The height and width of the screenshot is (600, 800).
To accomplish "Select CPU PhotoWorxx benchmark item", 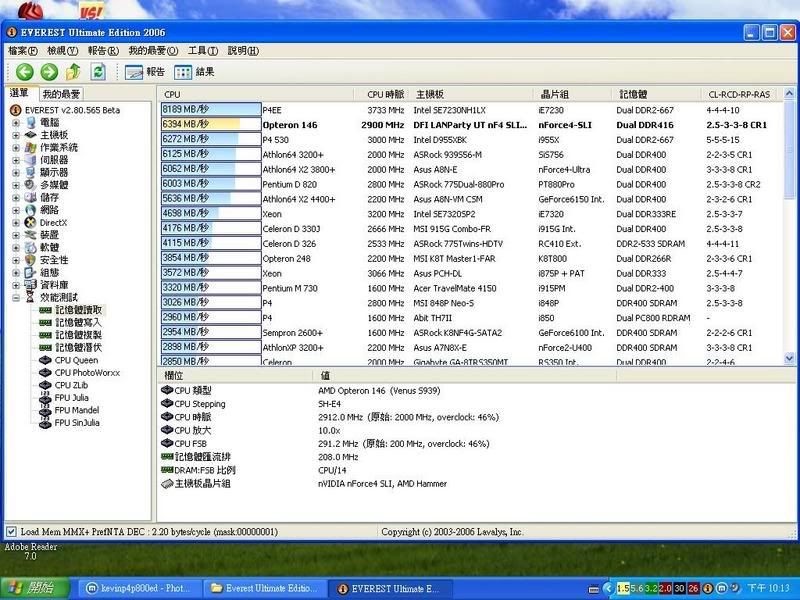I will coord(86,373).
